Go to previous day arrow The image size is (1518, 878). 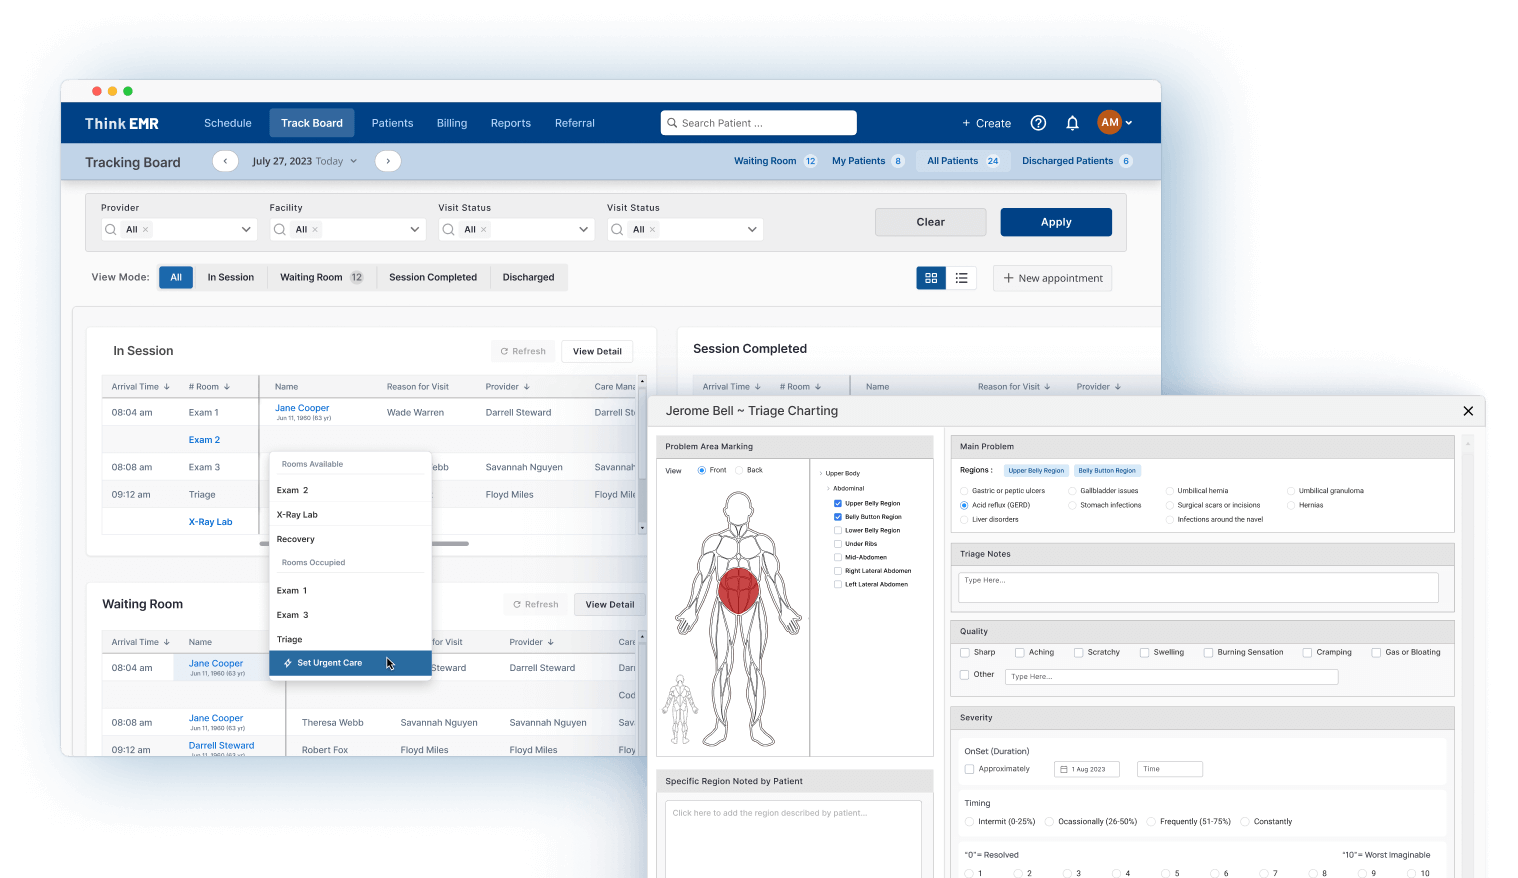[x=225, y=161]
